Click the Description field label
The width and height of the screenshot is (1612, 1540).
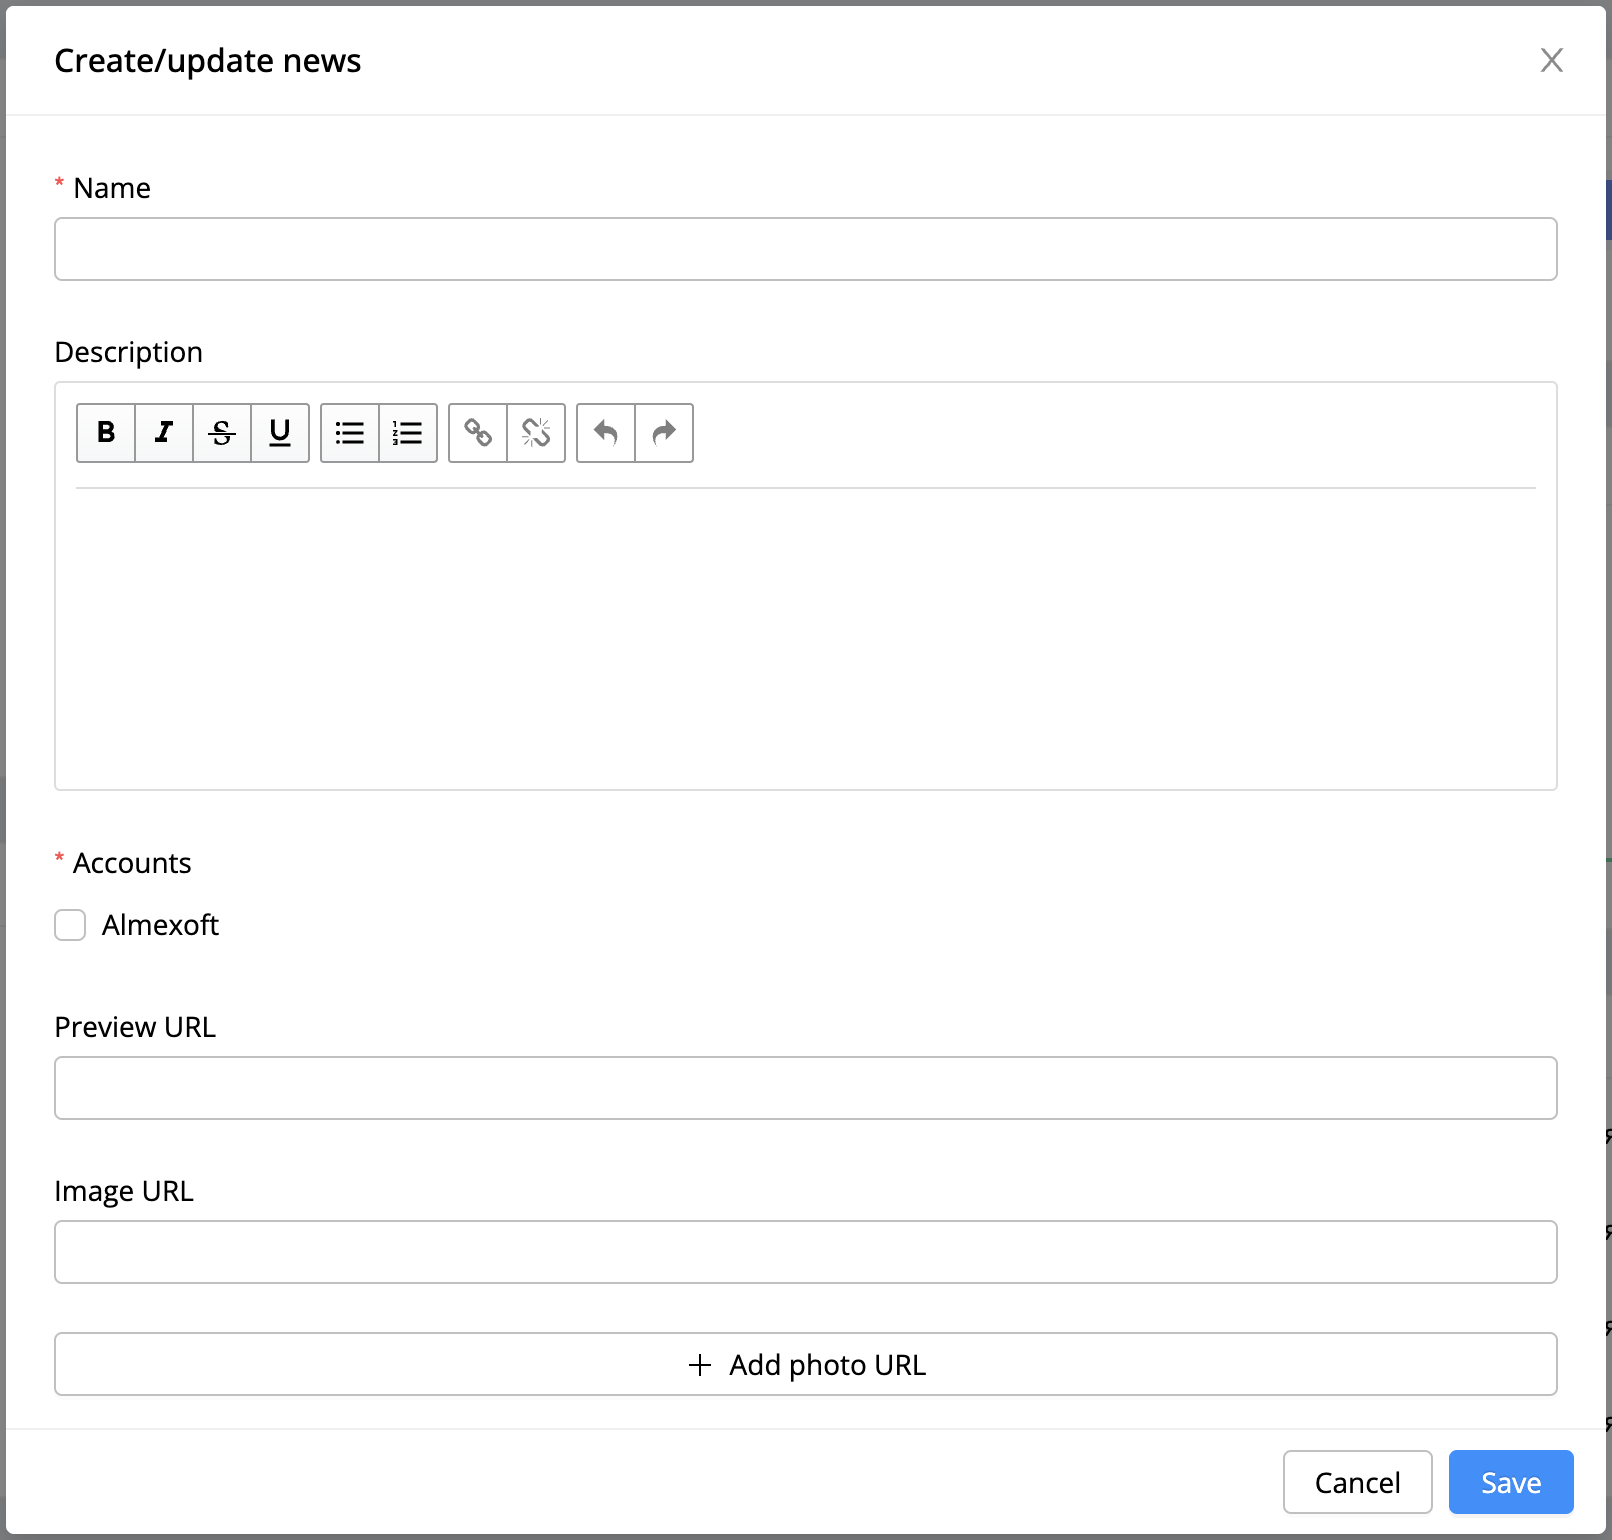tap(129, 352)
